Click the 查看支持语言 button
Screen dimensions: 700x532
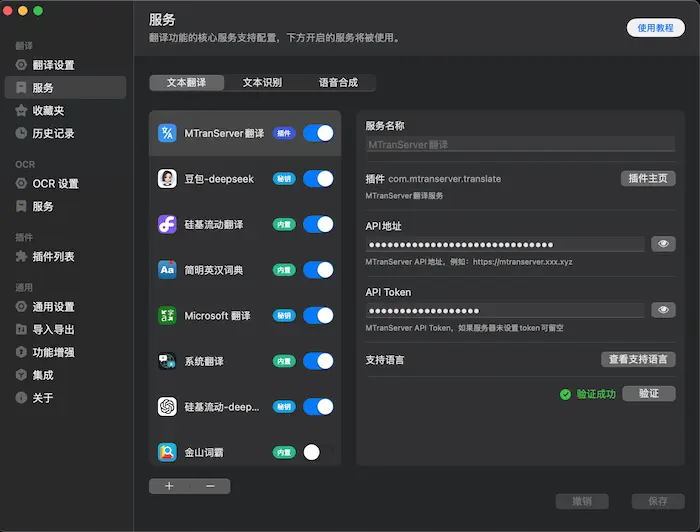point(638,359)
